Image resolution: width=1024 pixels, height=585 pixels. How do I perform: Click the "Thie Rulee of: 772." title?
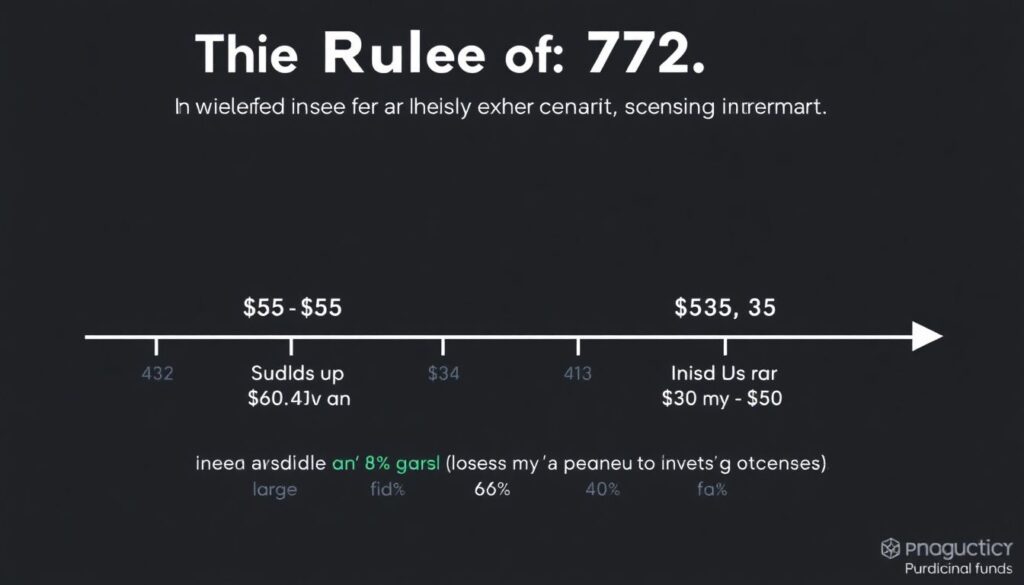point(451,54)
